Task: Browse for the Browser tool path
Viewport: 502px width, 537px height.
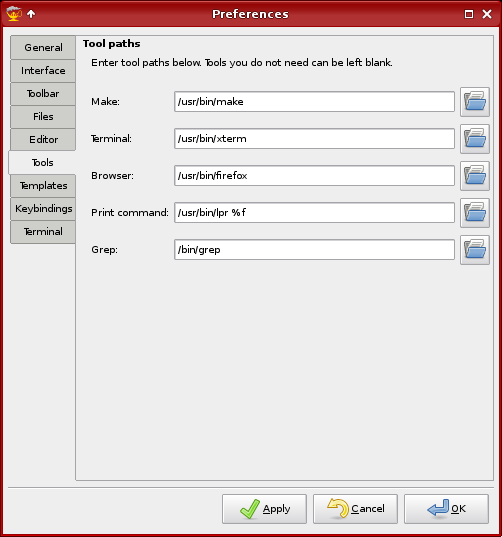Action: (x=475, y=176)
